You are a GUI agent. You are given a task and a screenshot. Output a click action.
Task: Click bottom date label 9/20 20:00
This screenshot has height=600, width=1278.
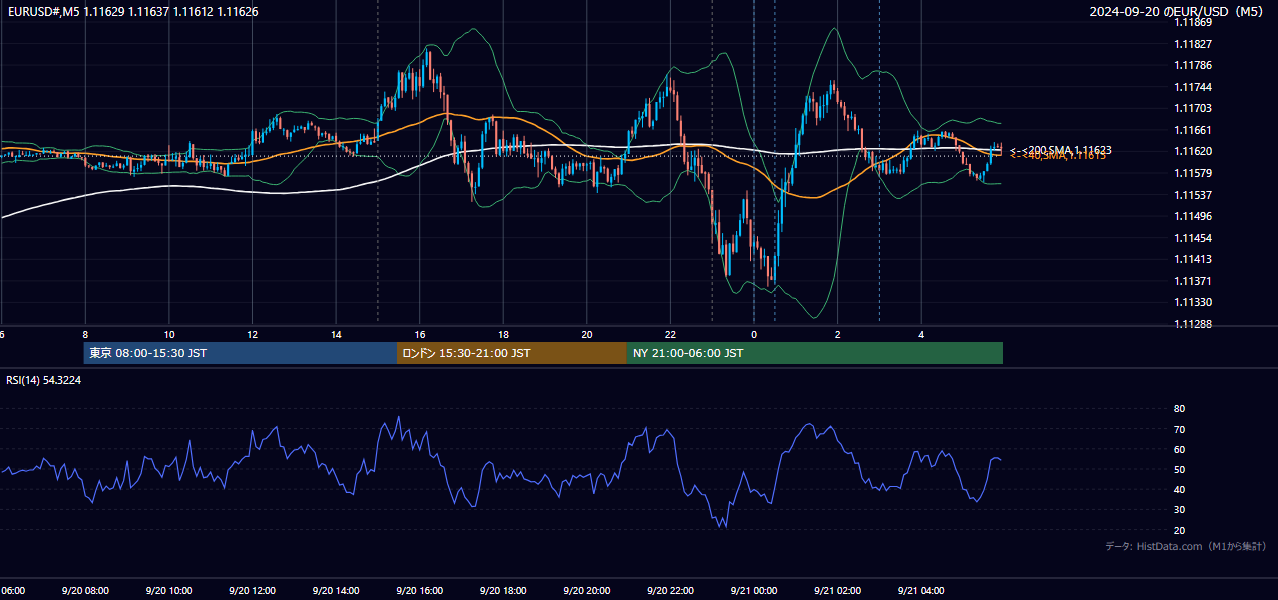pos(587,591)
